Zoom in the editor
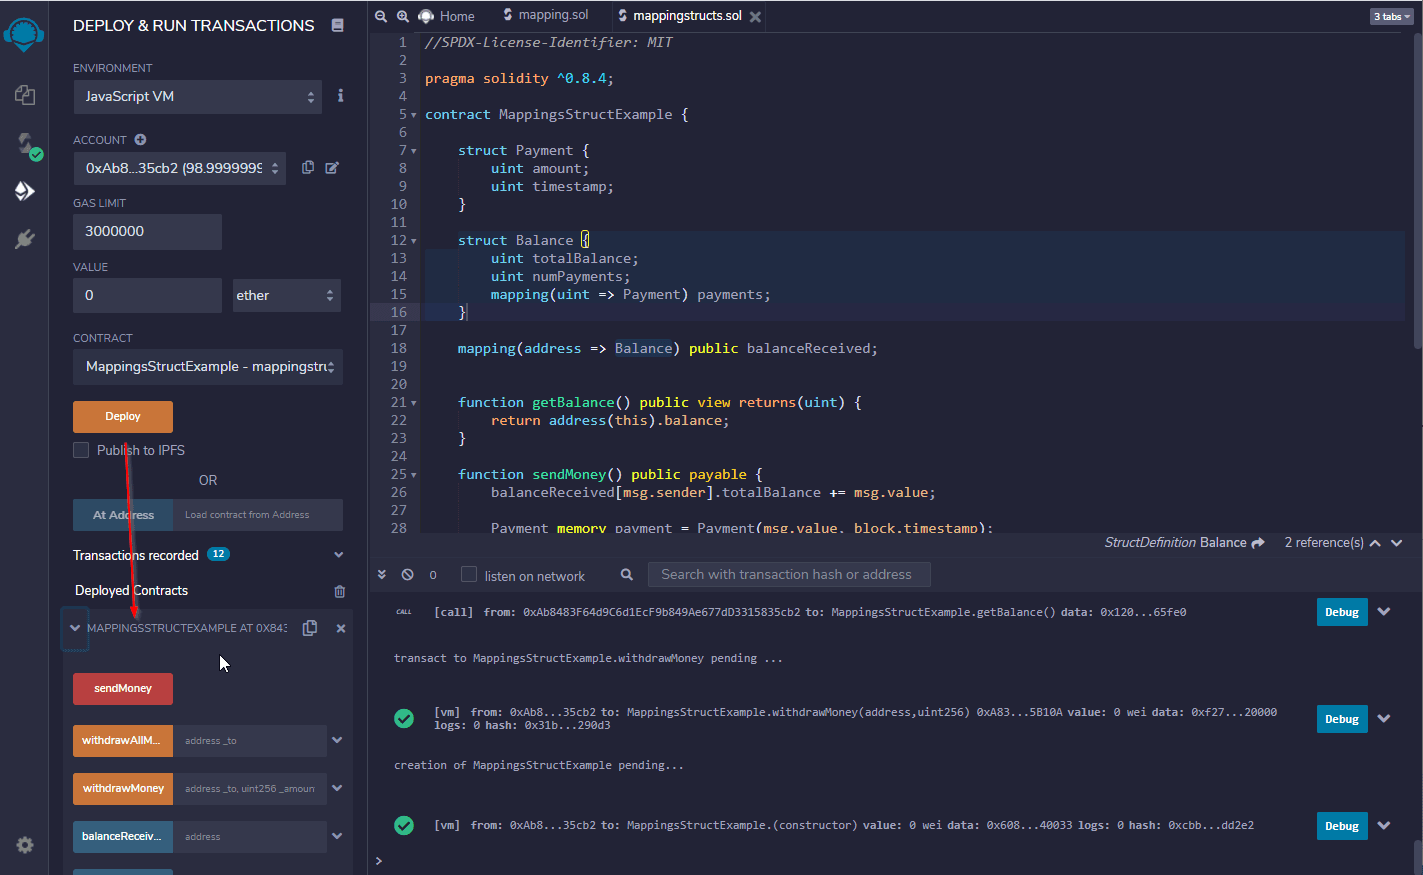1423x875 pixels. (x=403, y=16)
